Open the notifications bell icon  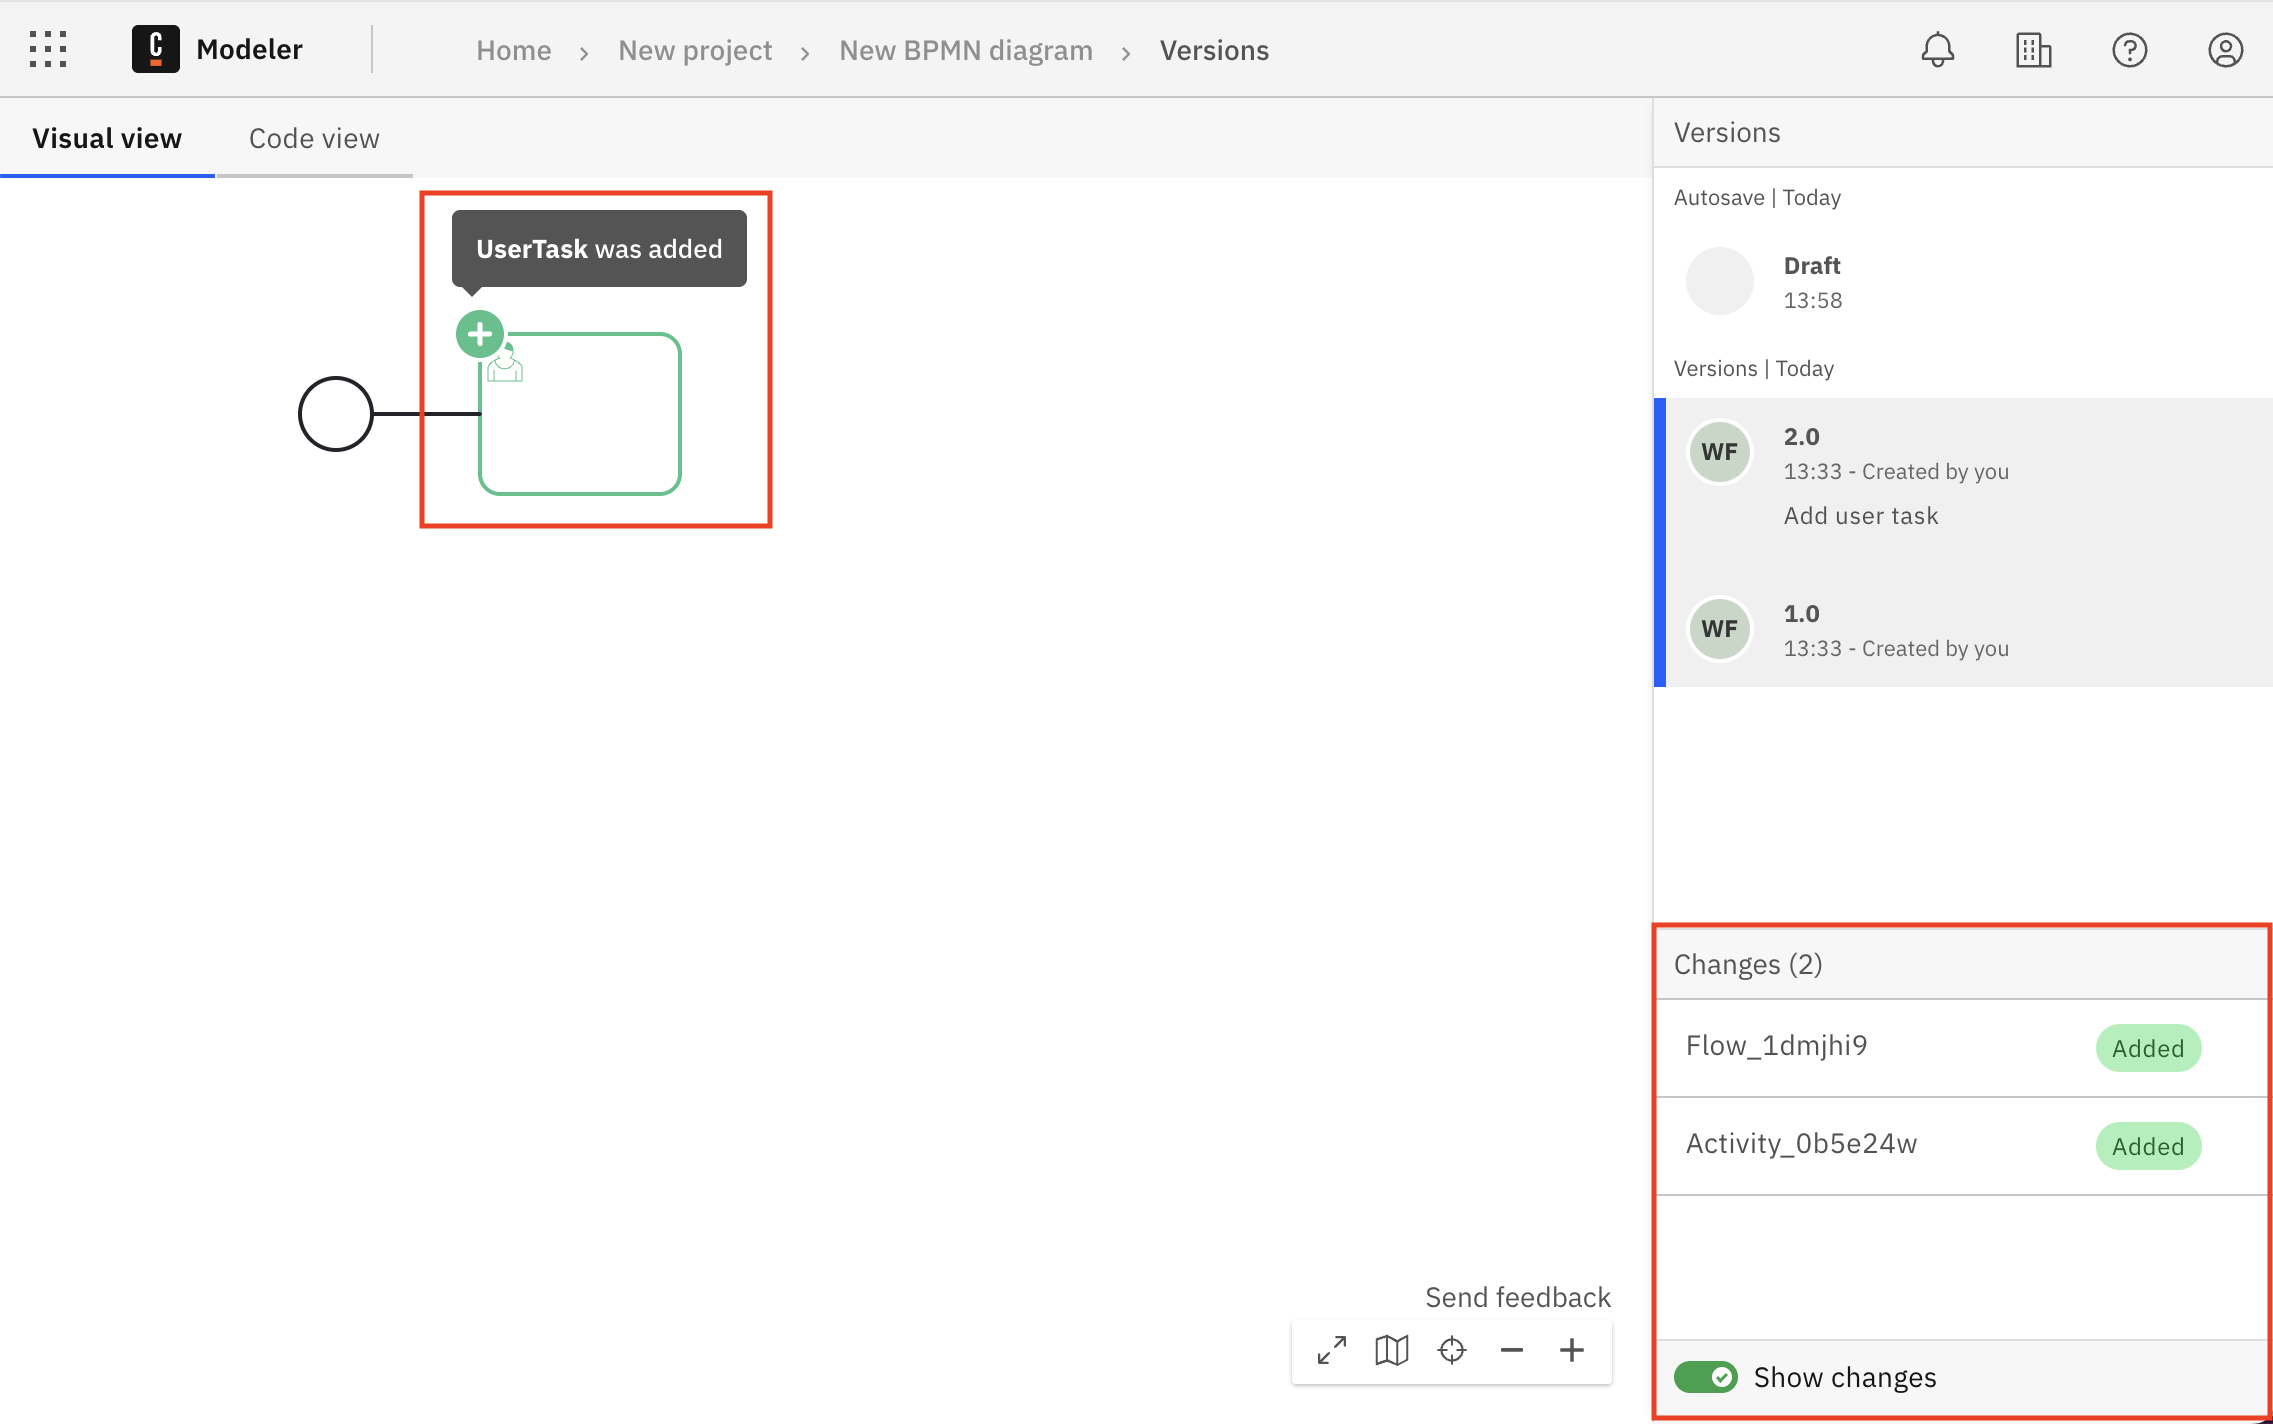coord(1938,49)
